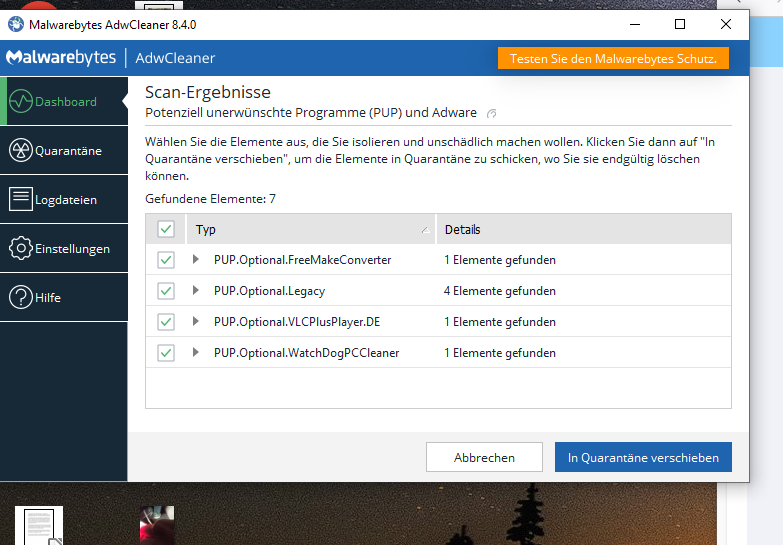Select PUP.Optional.Legacy text
This screenshot has height=545, width=783.
[269, 291]
